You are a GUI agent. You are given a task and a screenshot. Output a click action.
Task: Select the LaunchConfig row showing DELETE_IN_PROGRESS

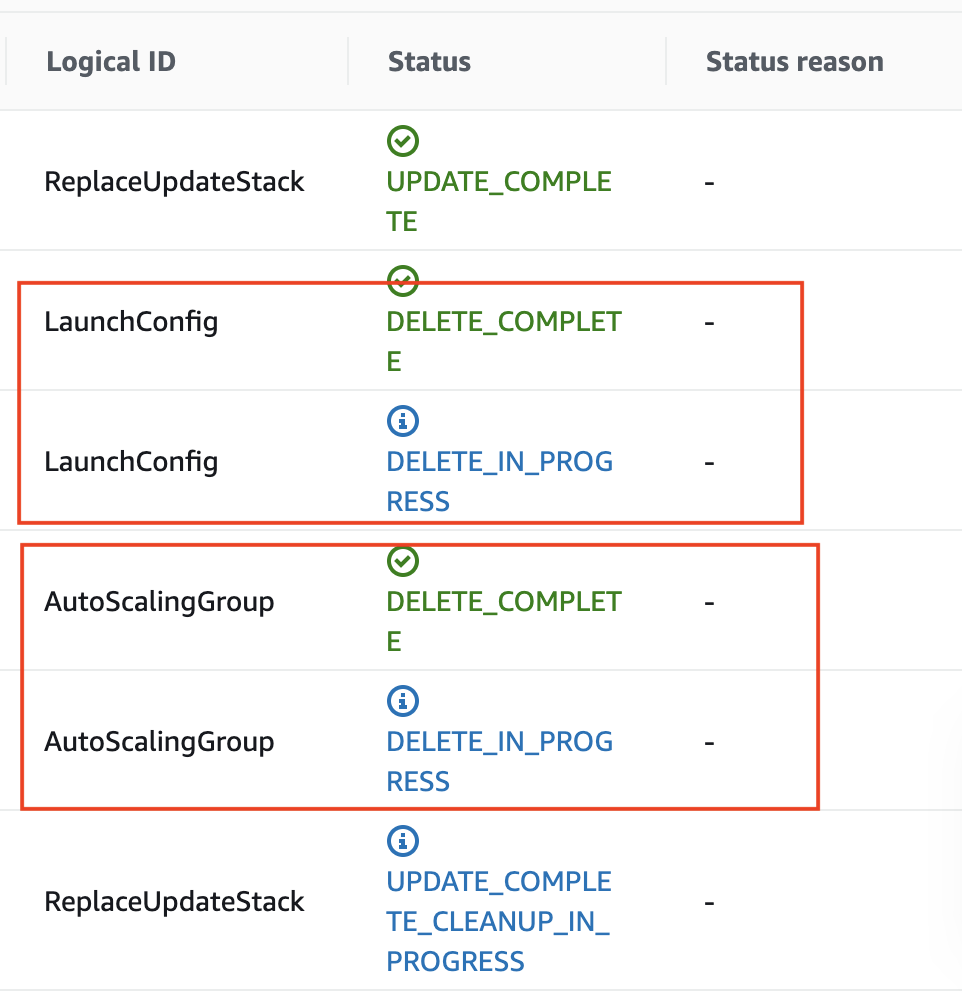(x=481, y=461)
